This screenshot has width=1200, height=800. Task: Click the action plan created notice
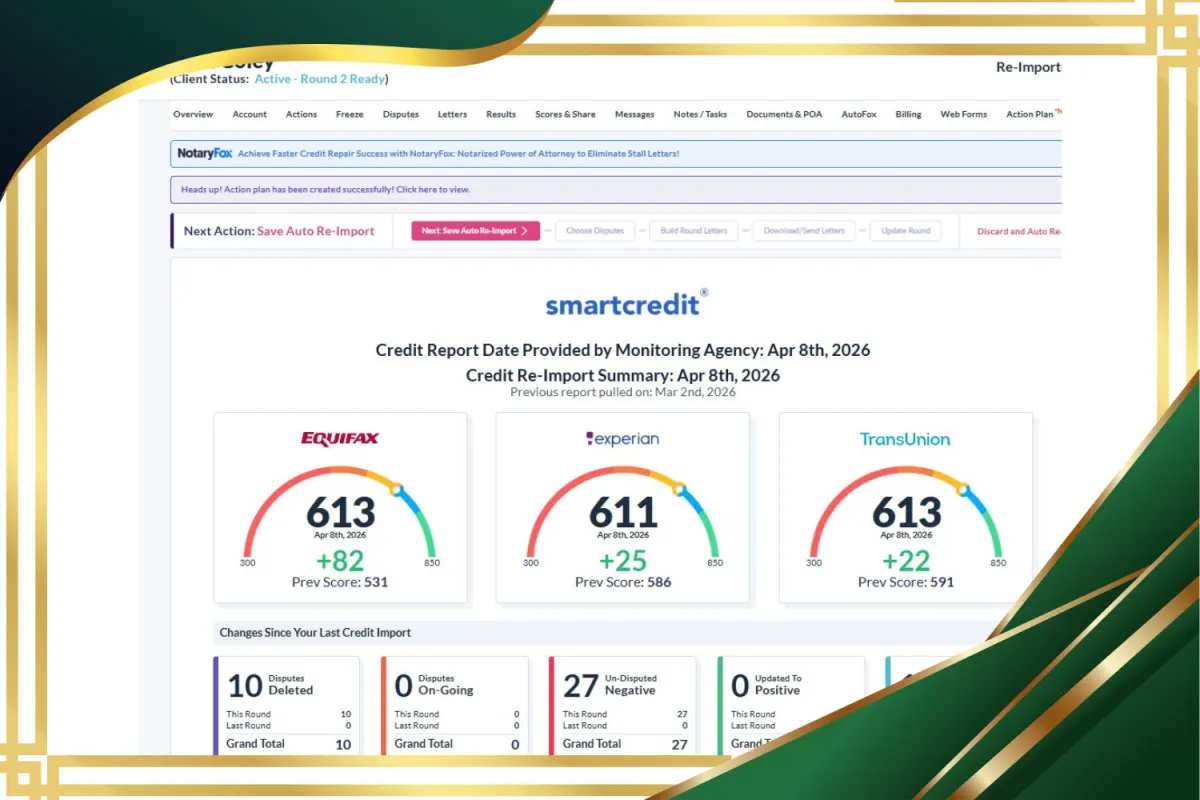coord(616,190)
